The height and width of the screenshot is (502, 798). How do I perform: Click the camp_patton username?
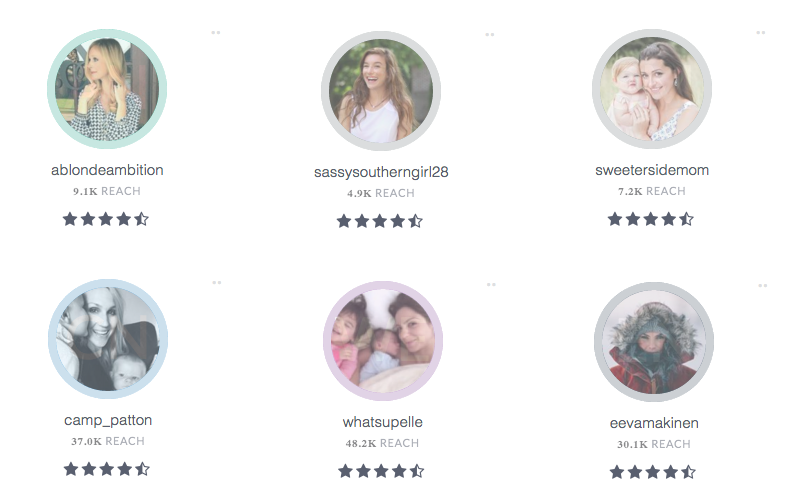108,420
